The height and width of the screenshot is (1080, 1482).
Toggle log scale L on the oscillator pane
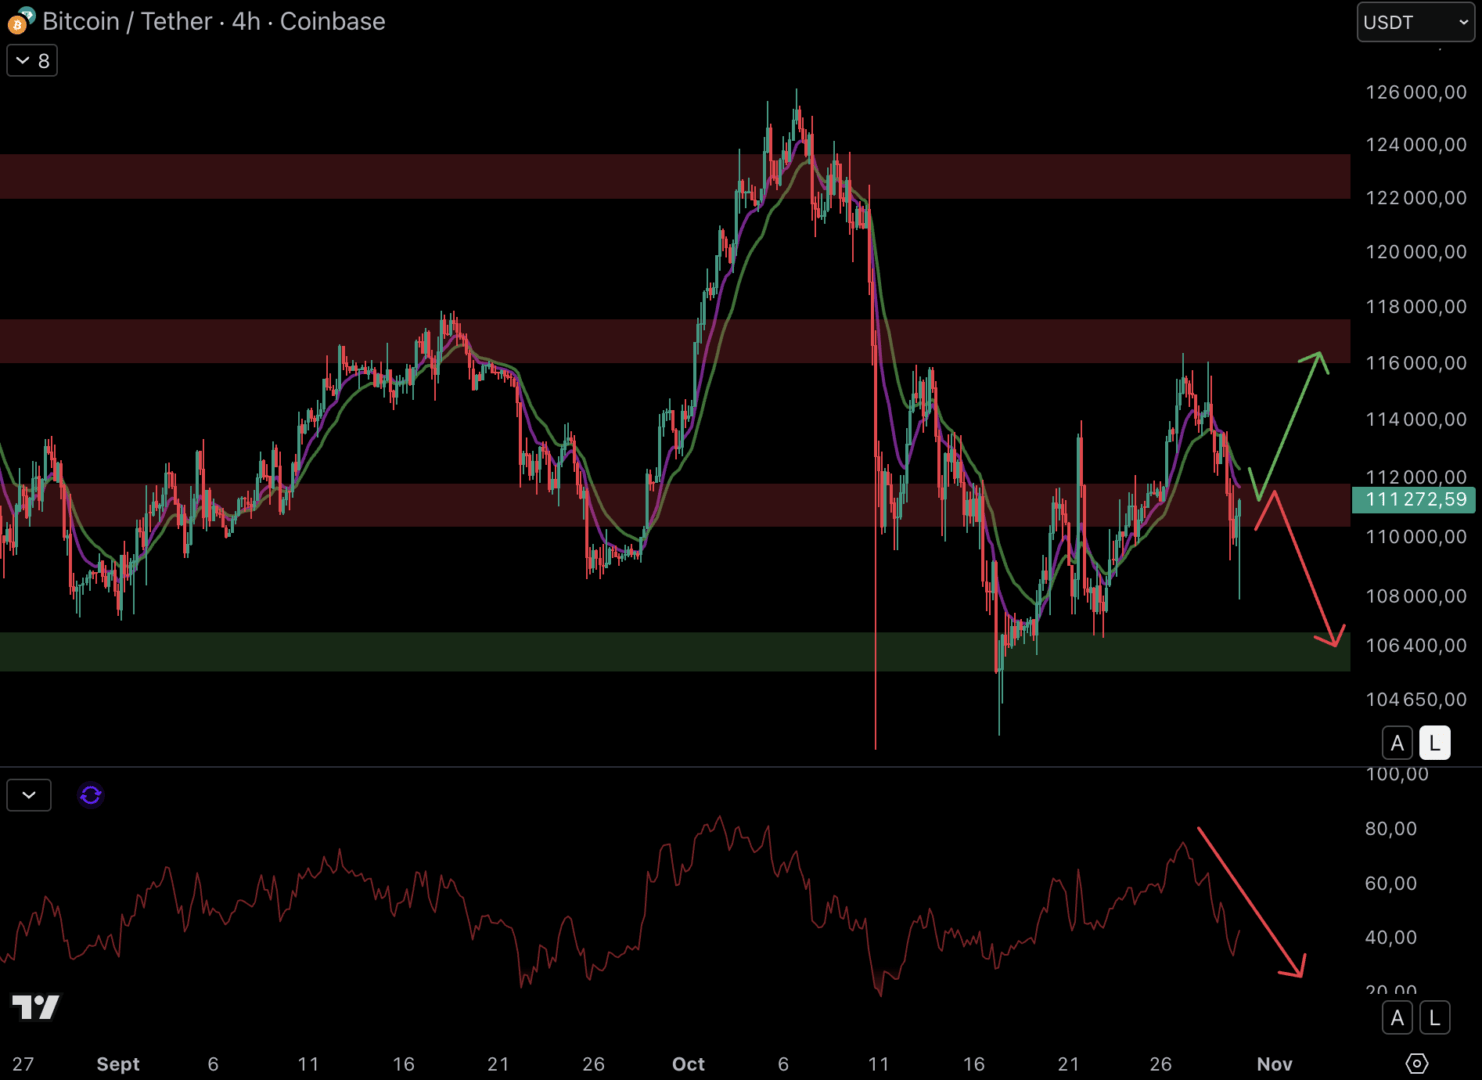click(1435, 1018)
